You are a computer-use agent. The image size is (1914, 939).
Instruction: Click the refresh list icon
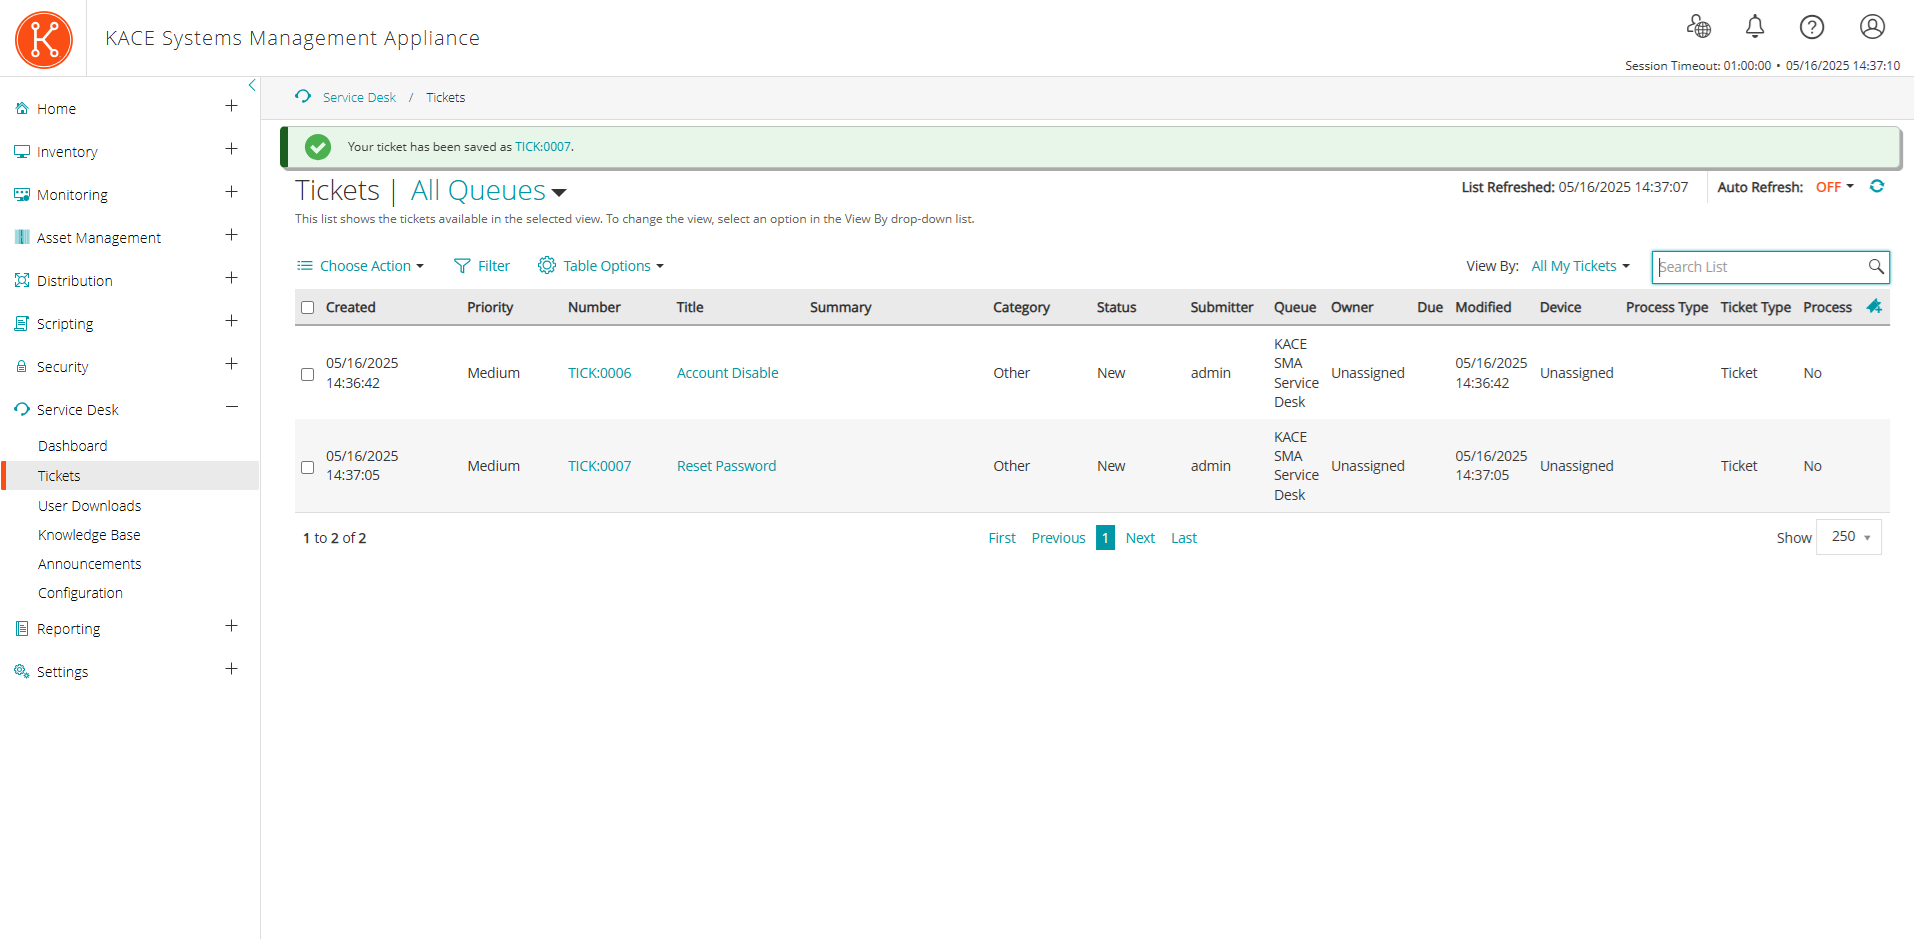pyautogui.click(x=1877, y=187)
